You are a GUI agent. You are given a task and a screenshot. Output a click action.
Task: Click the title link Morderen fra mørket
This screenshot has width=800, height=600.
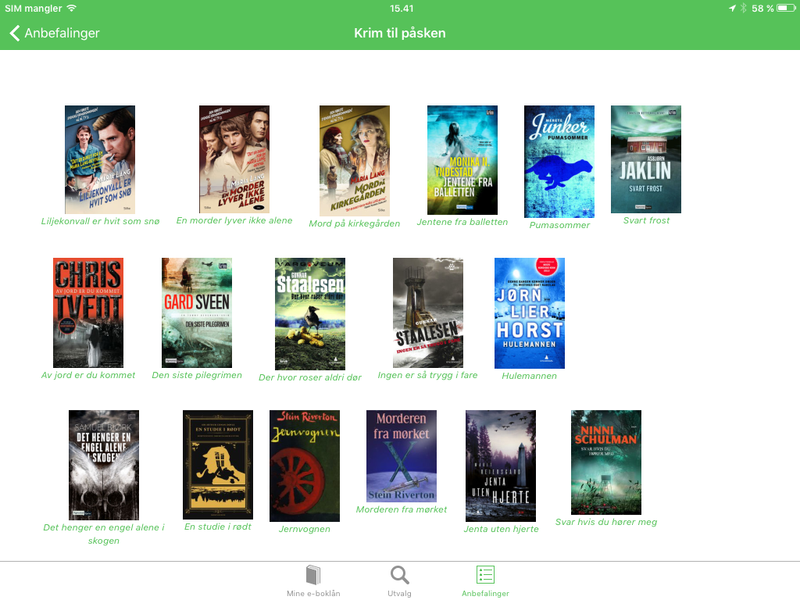click(402, 510)
